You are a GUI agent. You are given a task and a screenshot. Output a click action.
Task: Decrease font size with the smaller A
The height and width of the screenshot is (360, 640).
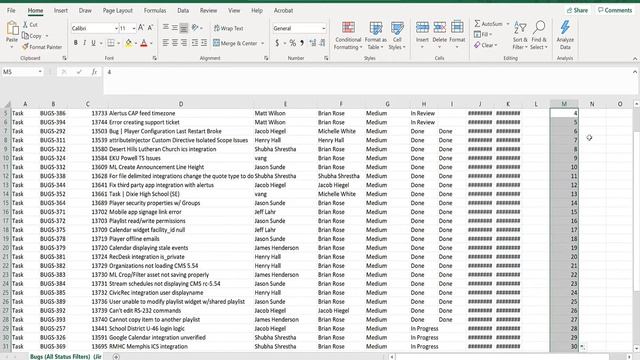tap(150, 28)
